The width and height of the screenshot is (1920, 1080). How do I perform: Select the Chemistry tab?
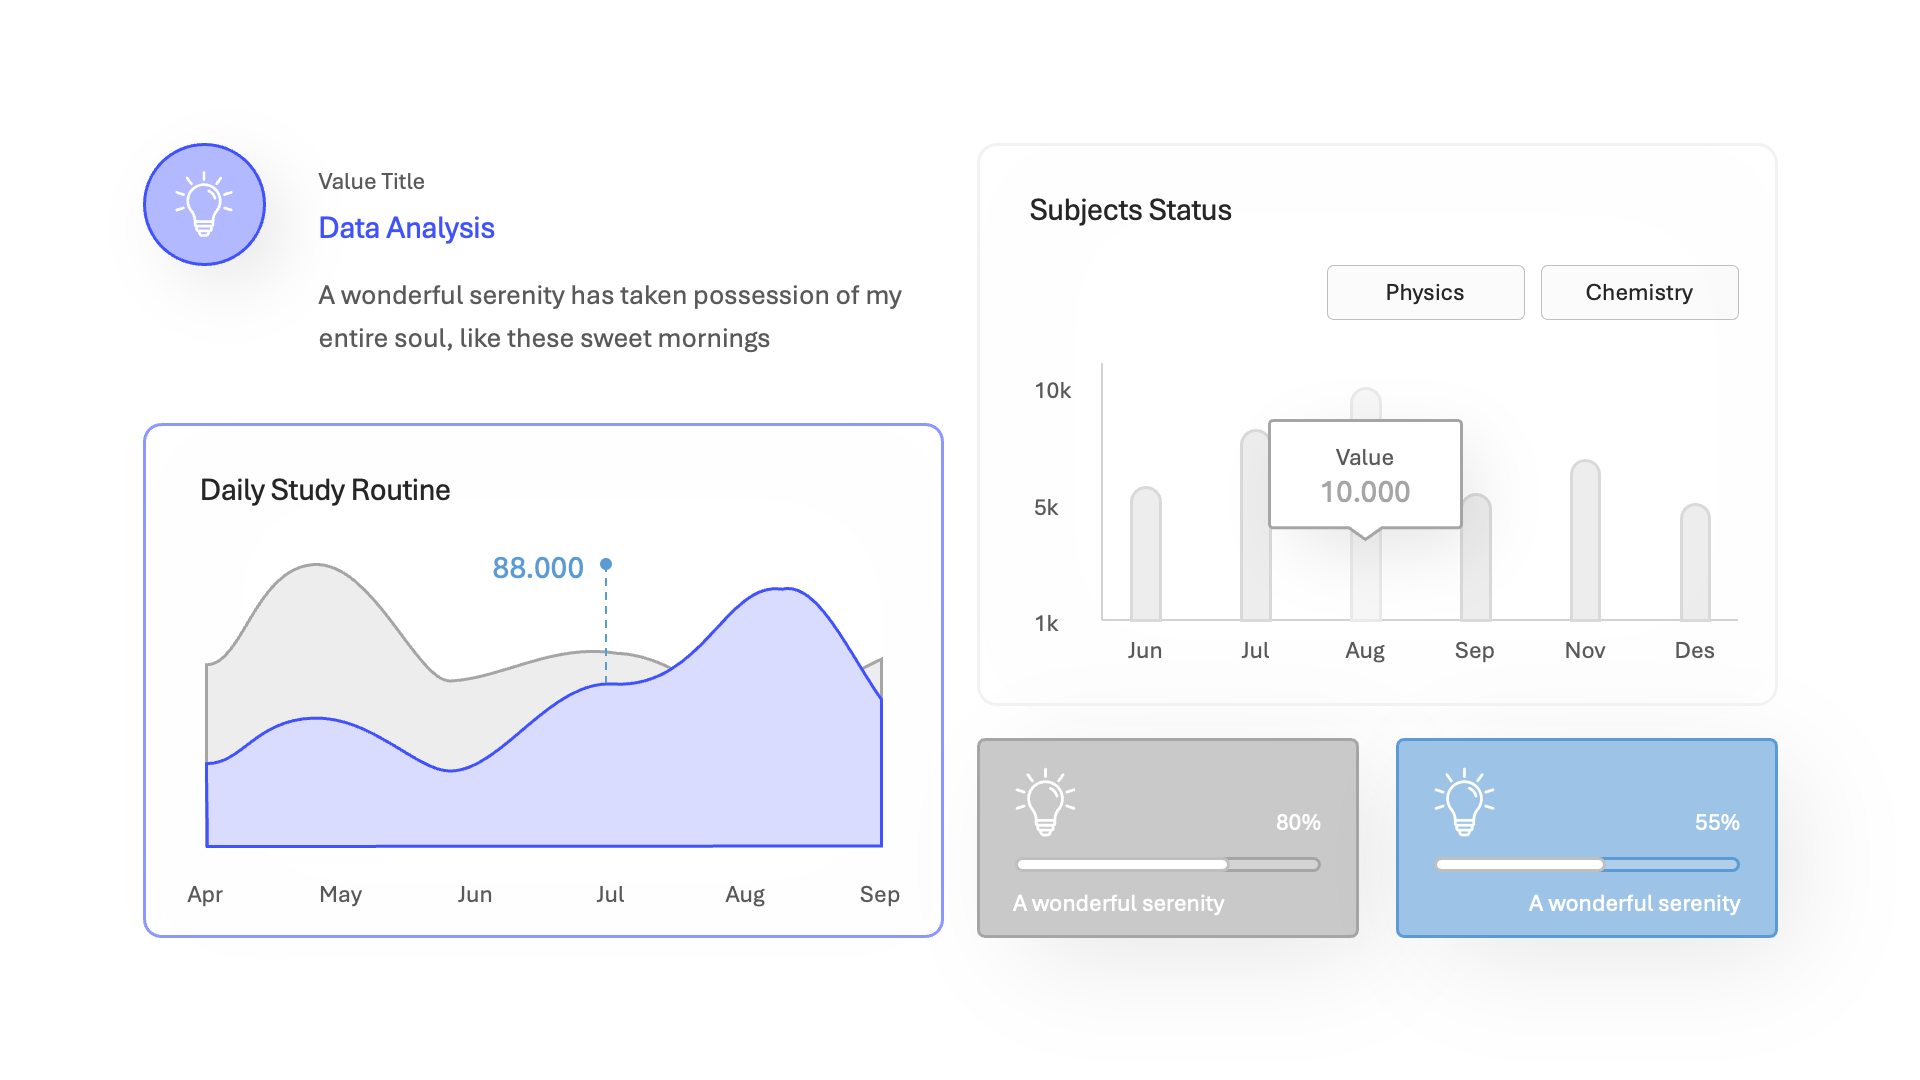1639,292
